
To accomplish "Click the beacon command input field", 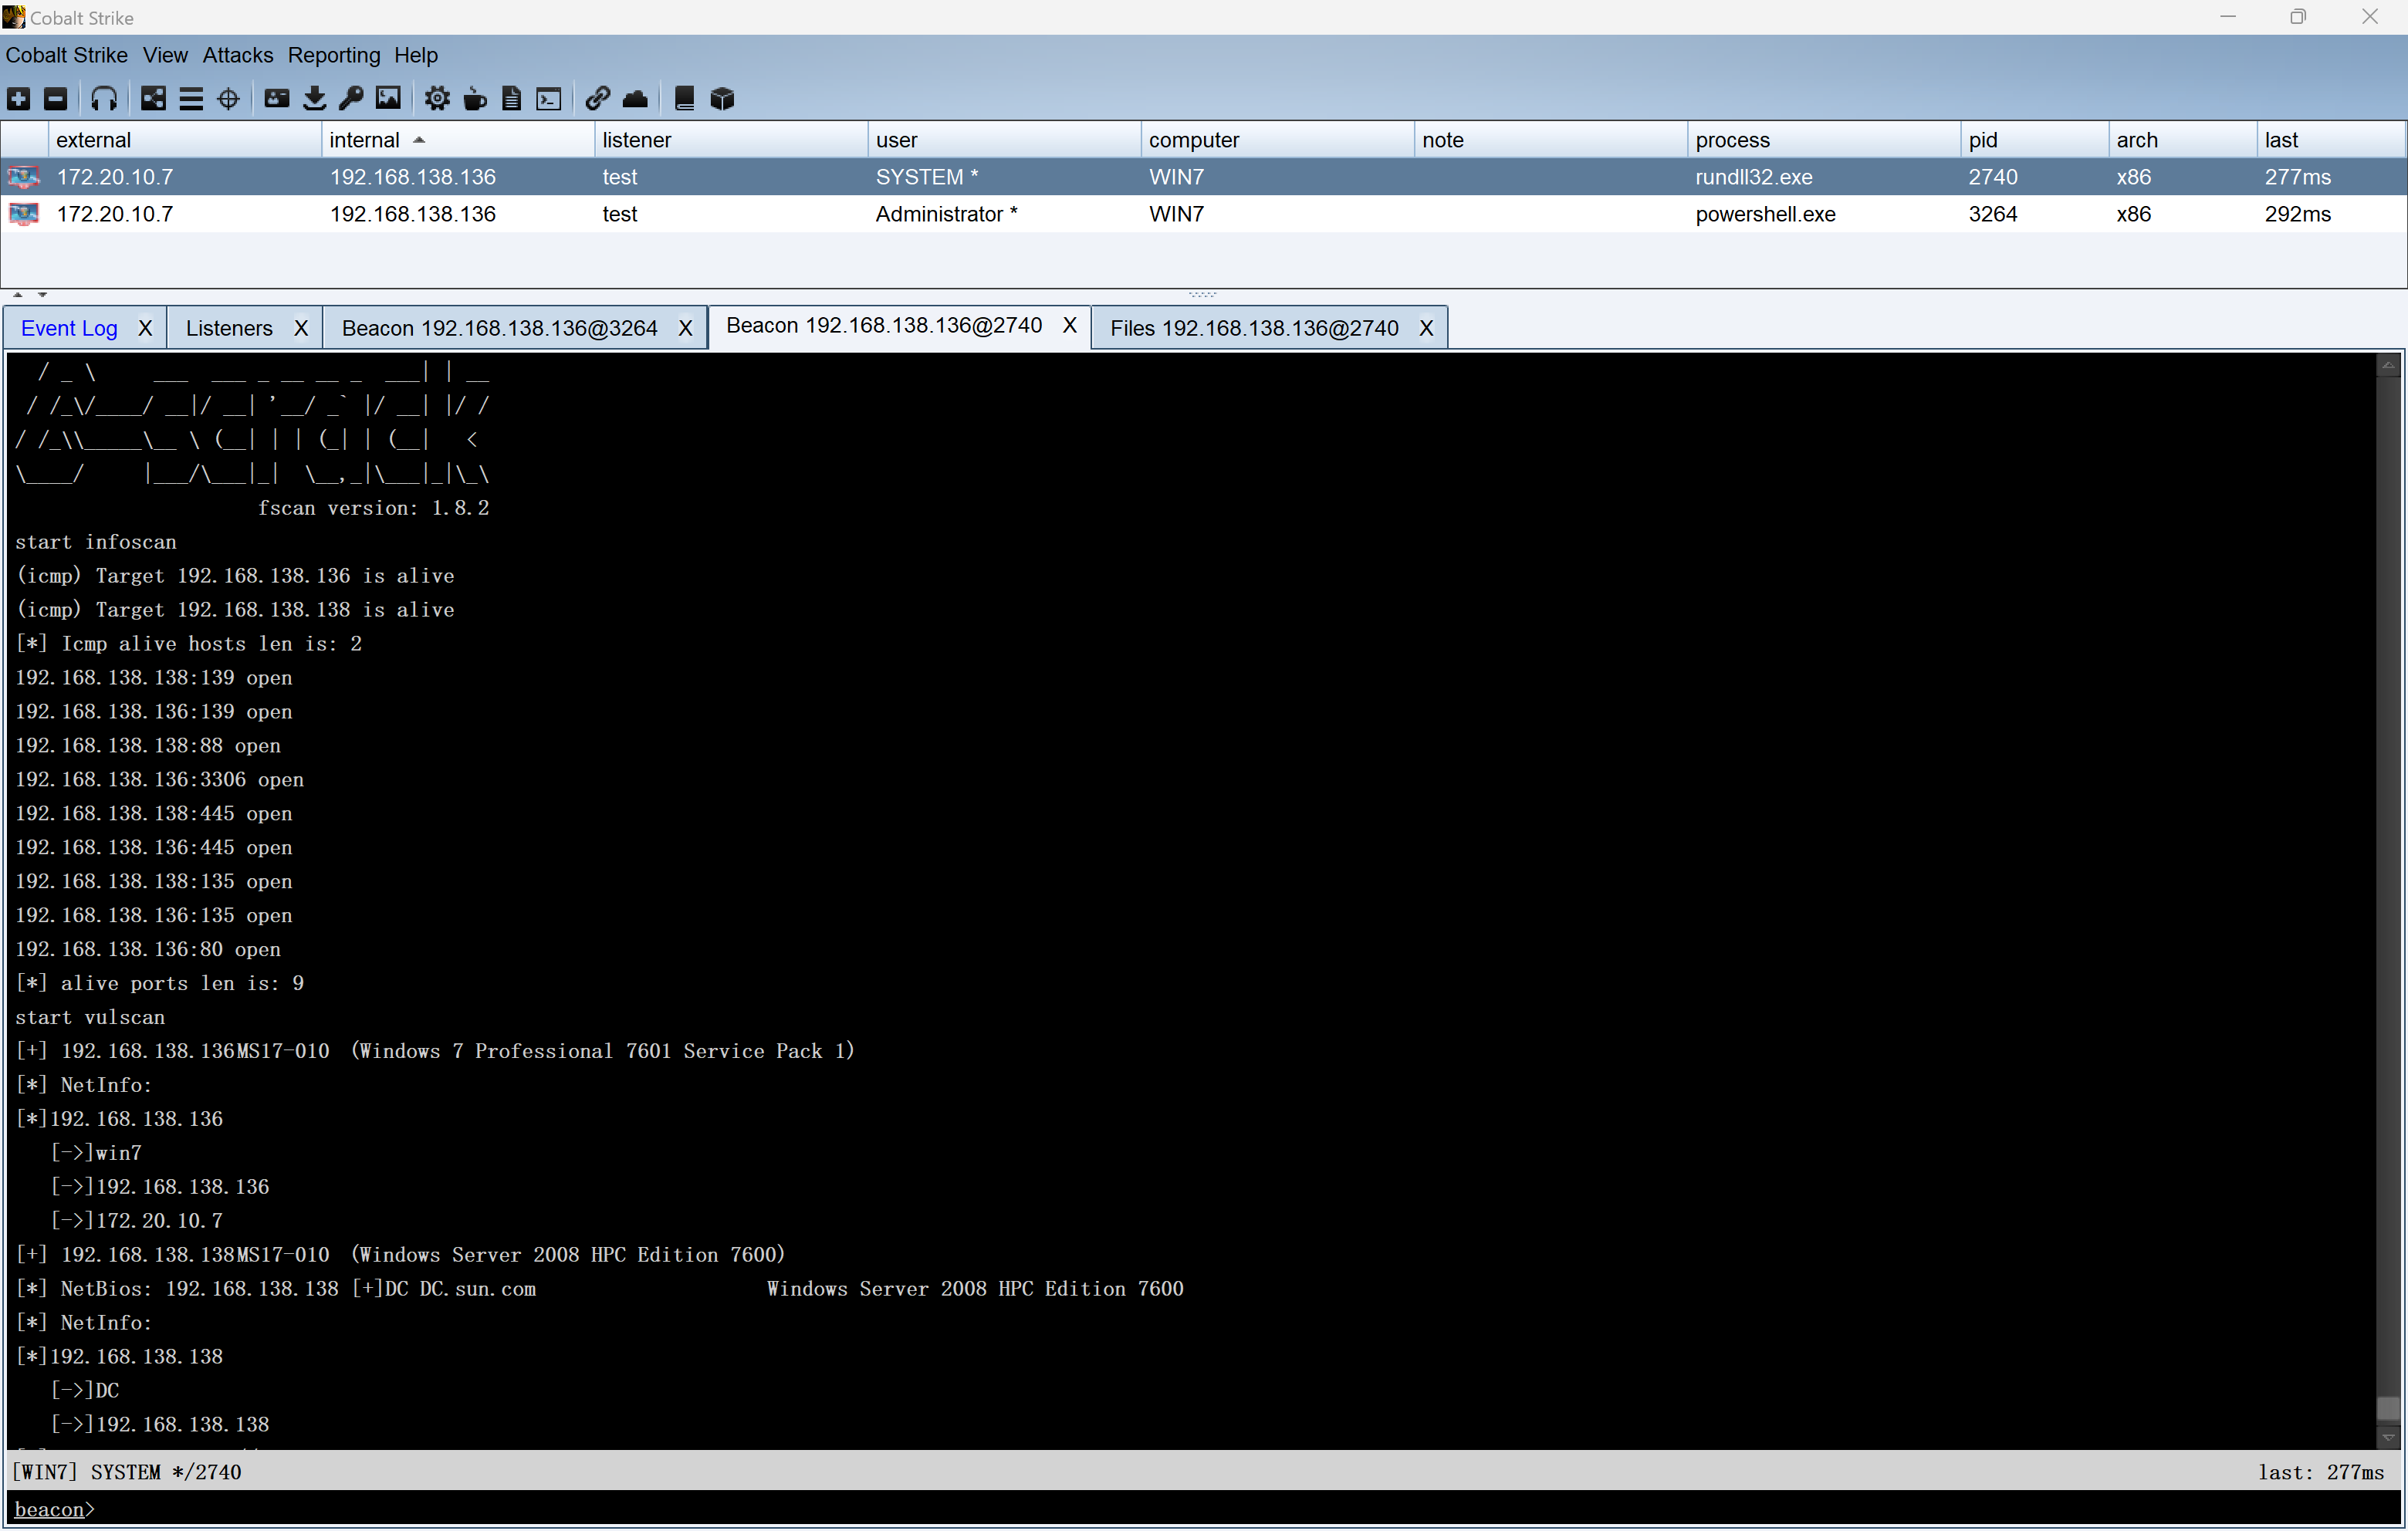I will click(1200, 1509).
